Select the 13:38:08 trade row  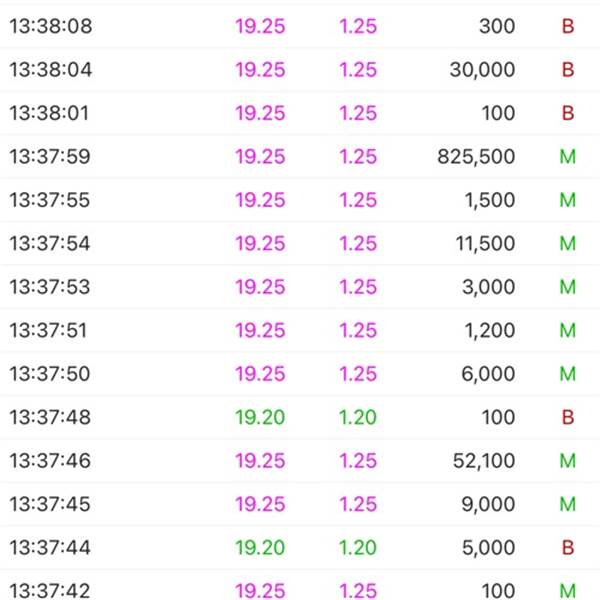tap(300, 26)
